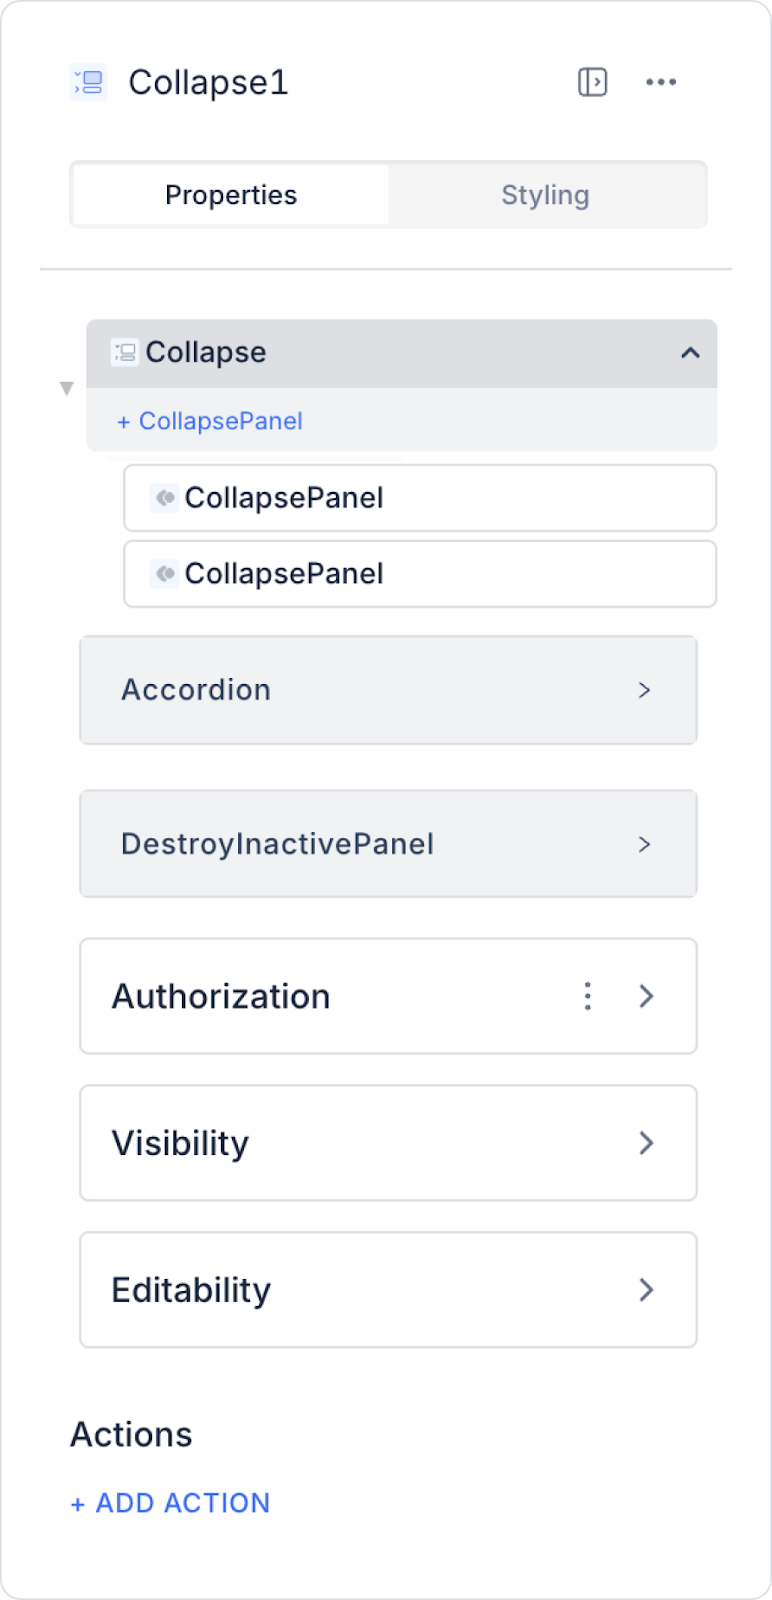The height and width of the screenshot is (1600, 772).
Task: Expand the Editability section
Action: point(647,1290)
